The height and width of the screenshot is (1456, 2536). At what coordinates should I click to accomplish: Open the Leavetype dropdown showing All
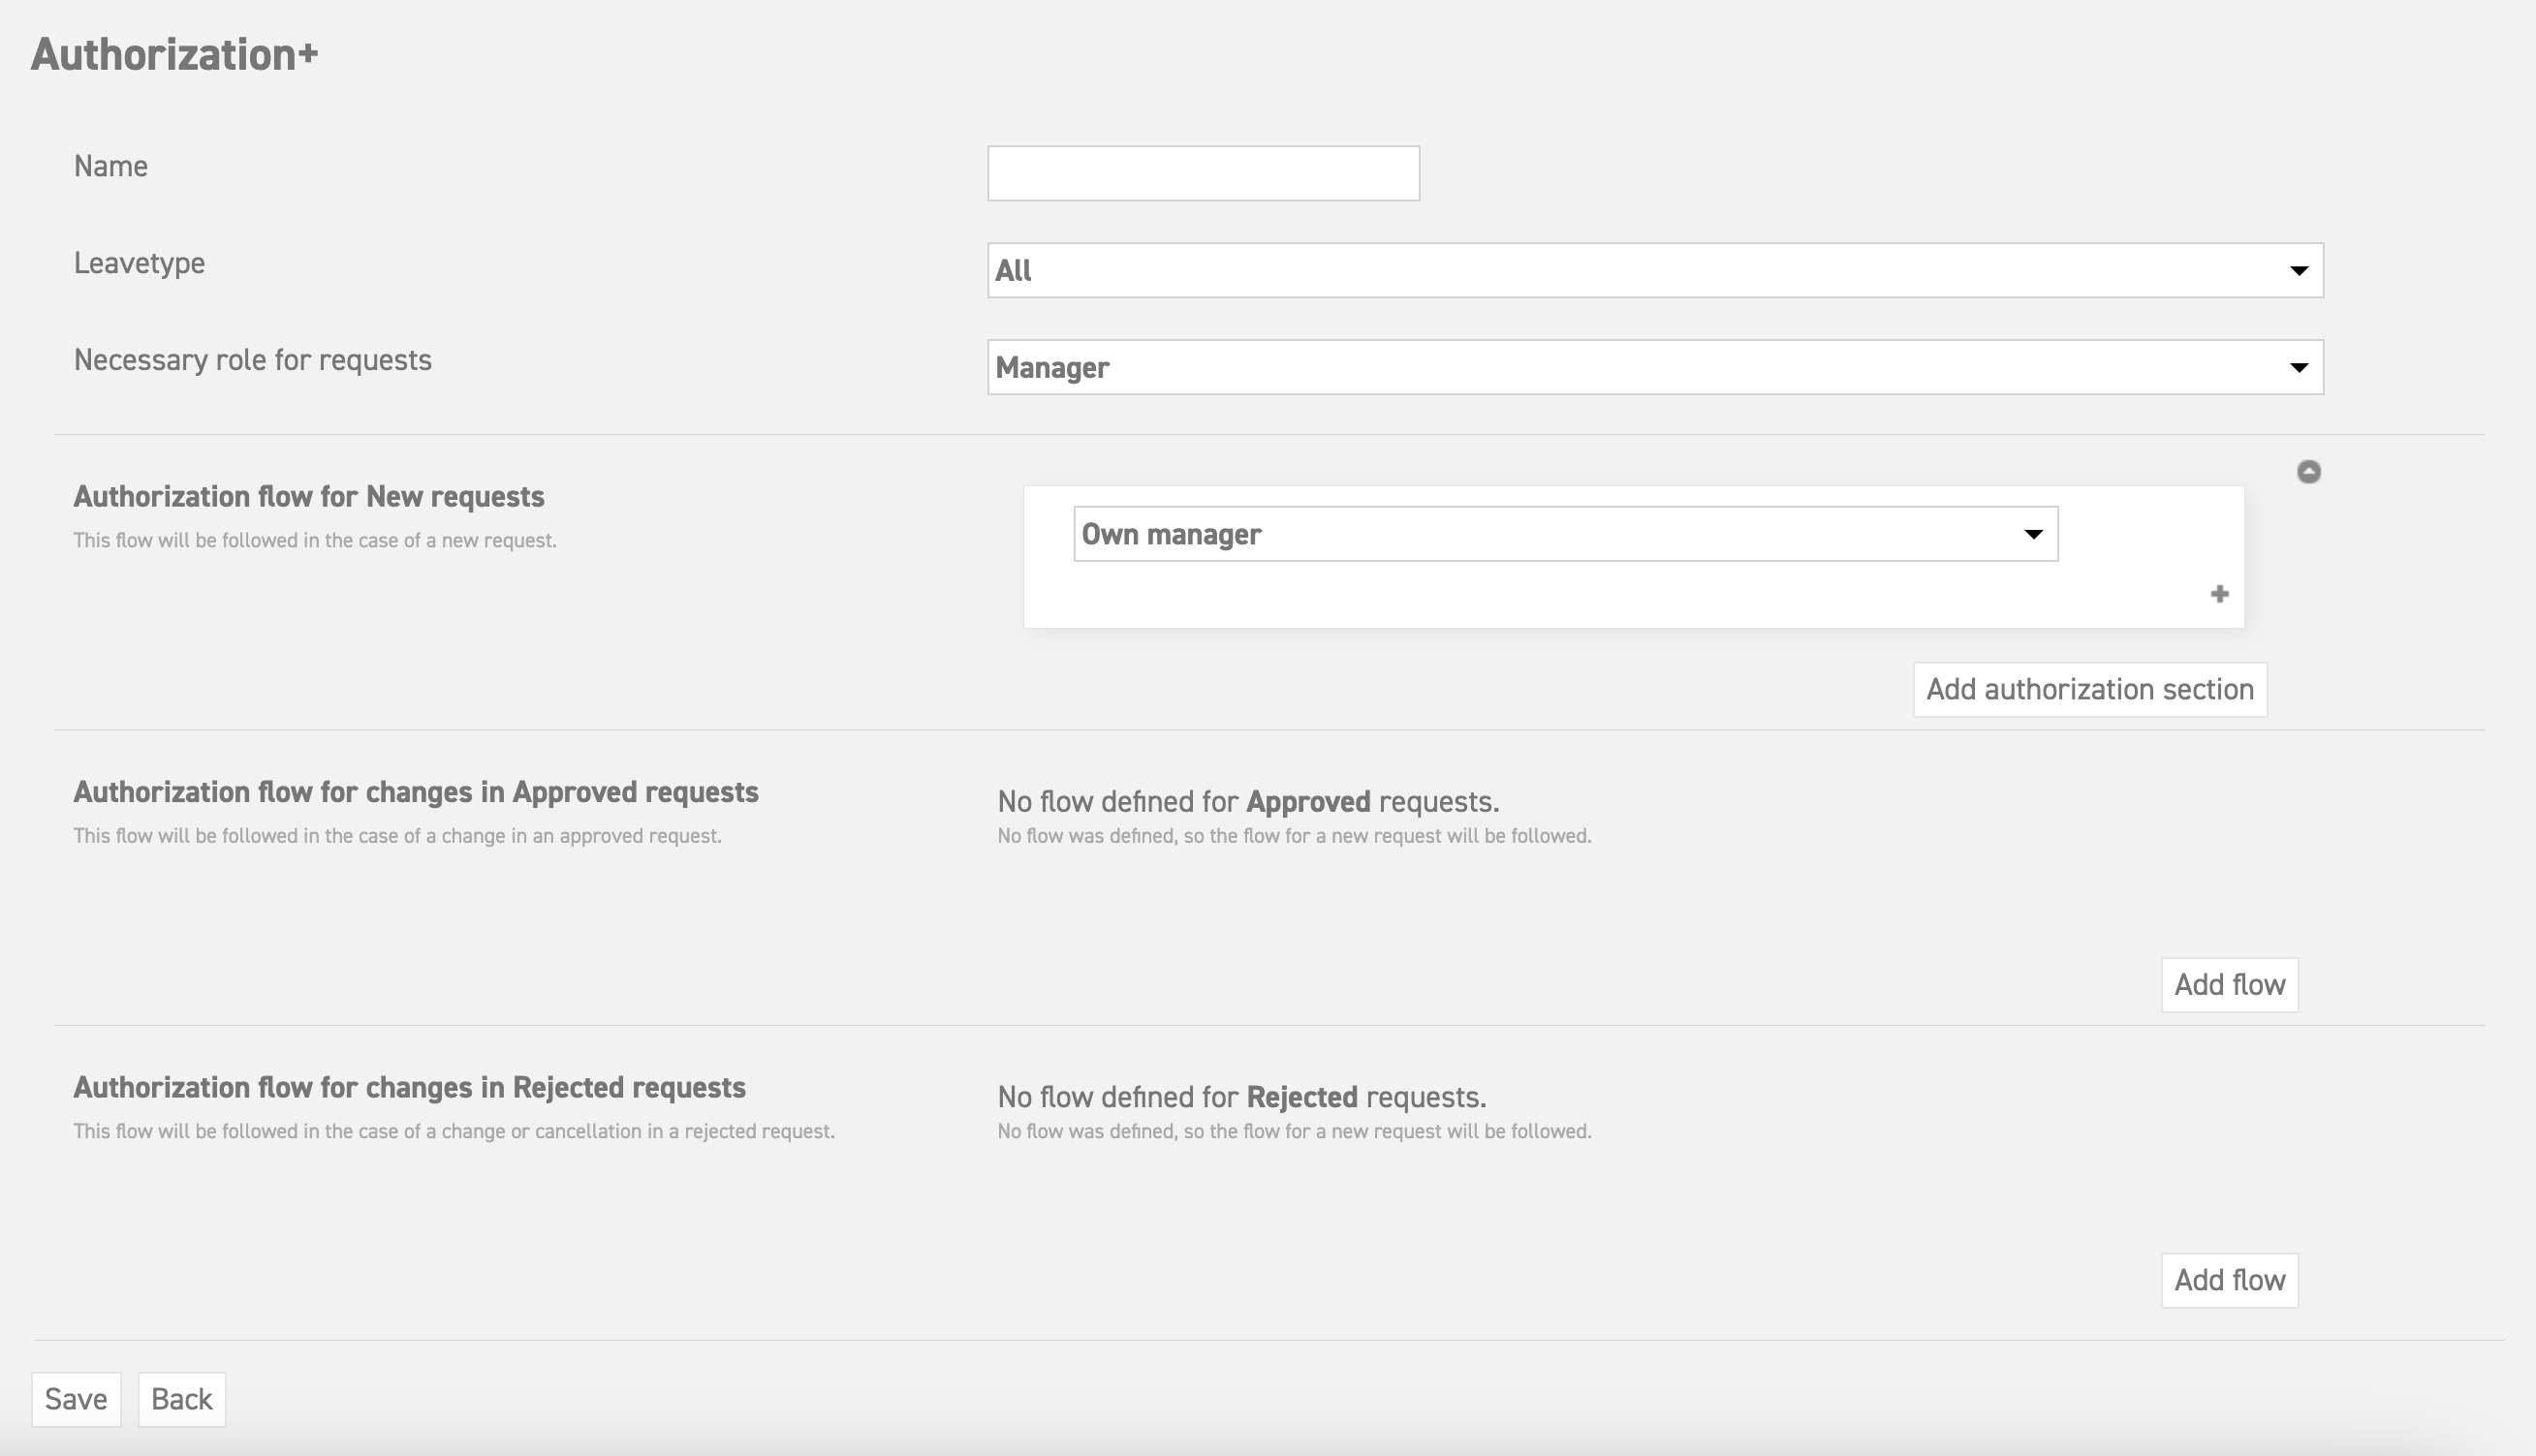click(1655, 270)
